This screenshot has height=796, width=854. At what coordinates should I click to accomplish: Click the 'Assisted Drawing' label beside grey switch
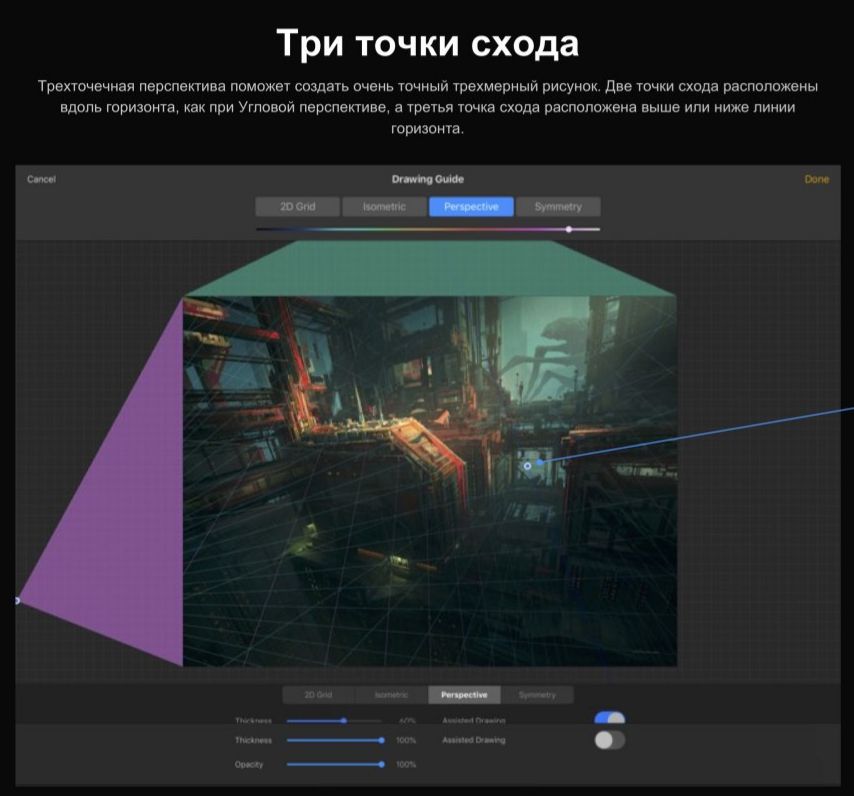474,740
